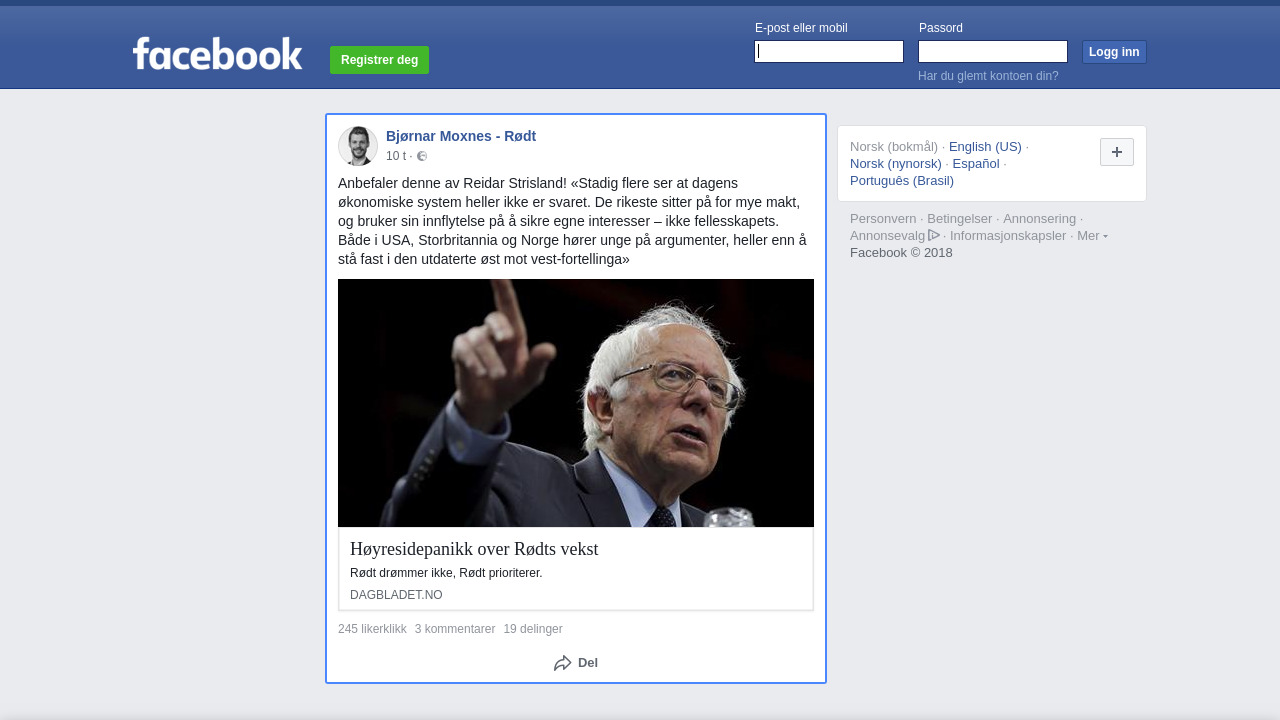Open Personvern footer link
The width and height of the screenshot is (1280, 720).
pos(883,219)
